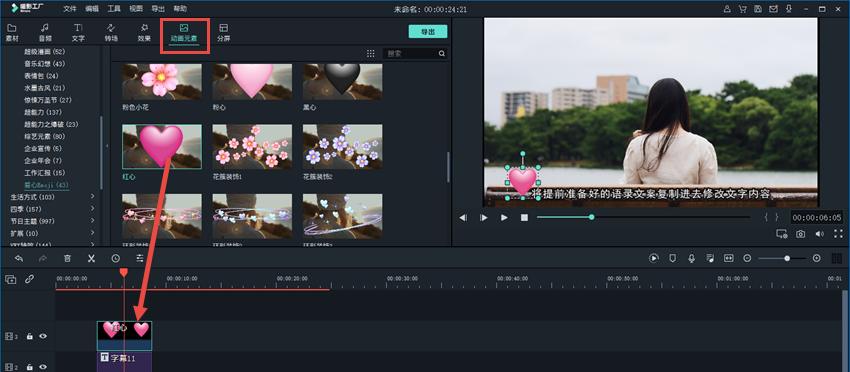This screenshot has height=372, width=850.
Task: Step back one frame in preview
Action: 463,217
